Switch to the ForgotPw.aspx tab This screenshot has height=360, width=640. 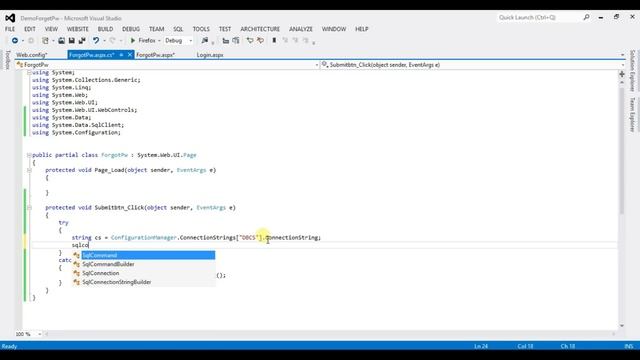tap(156, 55)
